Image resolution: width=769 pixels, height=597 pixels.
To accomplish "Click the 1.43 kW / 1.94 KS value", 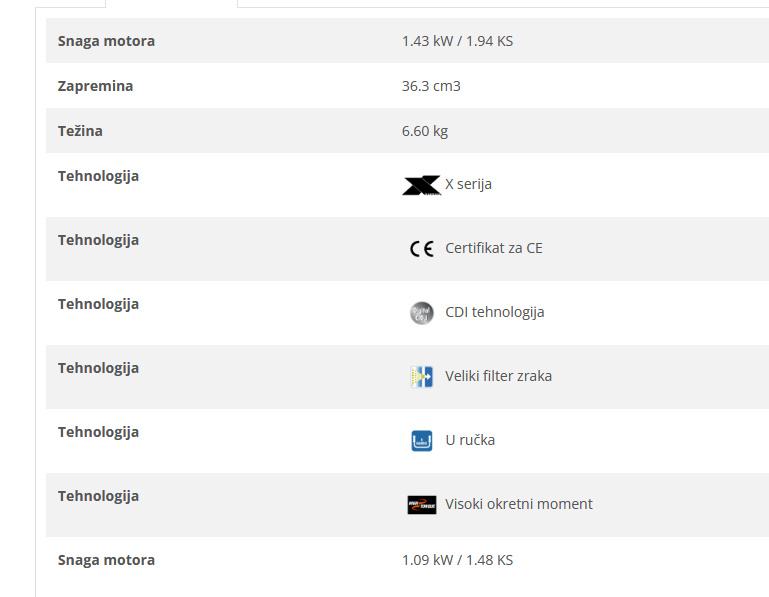I will tap(457, 41).
